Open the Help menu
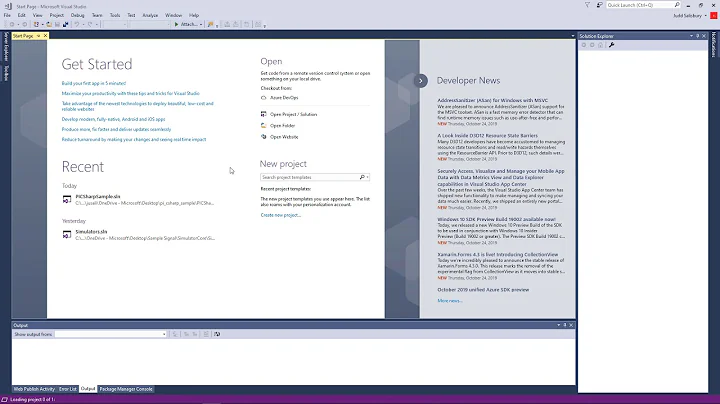 194,15
